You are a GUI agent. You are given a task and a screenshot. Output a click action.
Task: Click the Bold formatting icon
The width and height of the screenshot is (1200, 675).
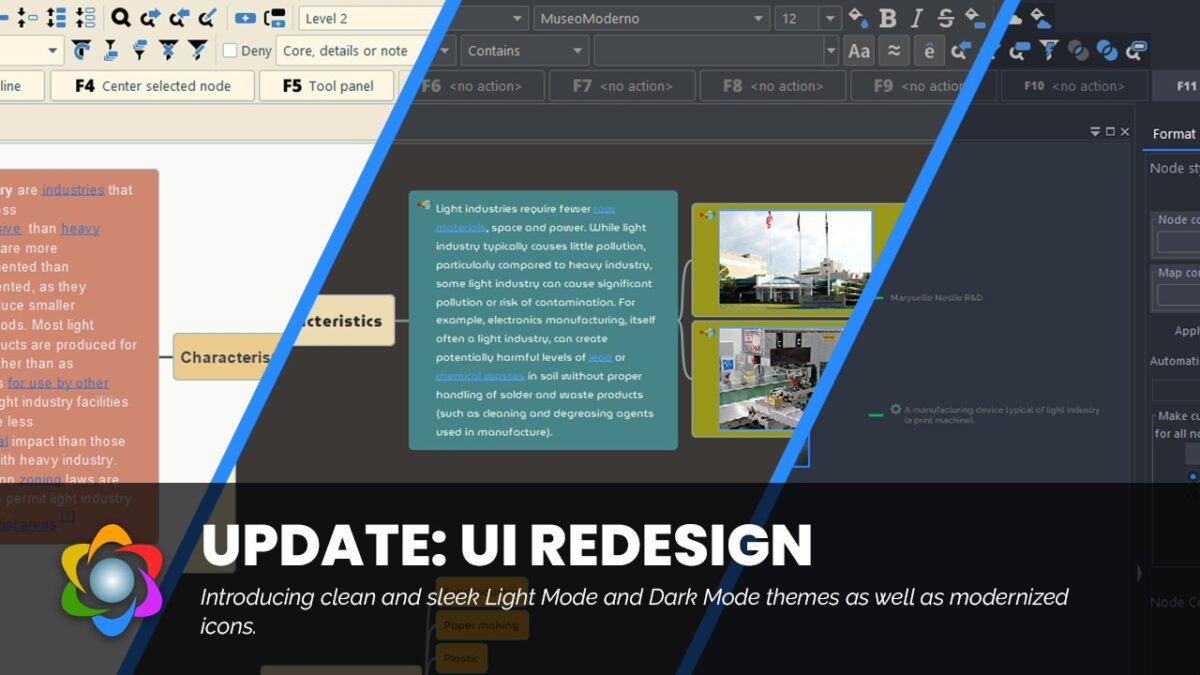pyautogui.click(x=887, y=18)
